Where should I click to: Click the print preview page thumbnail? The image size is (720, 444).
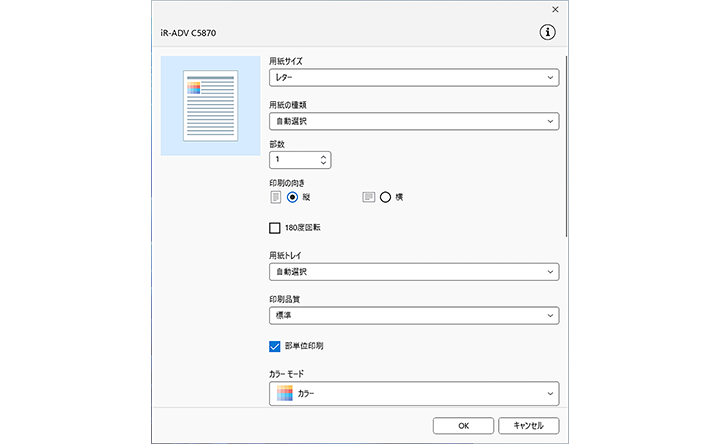pyautogui.click(x=209, y=105)
